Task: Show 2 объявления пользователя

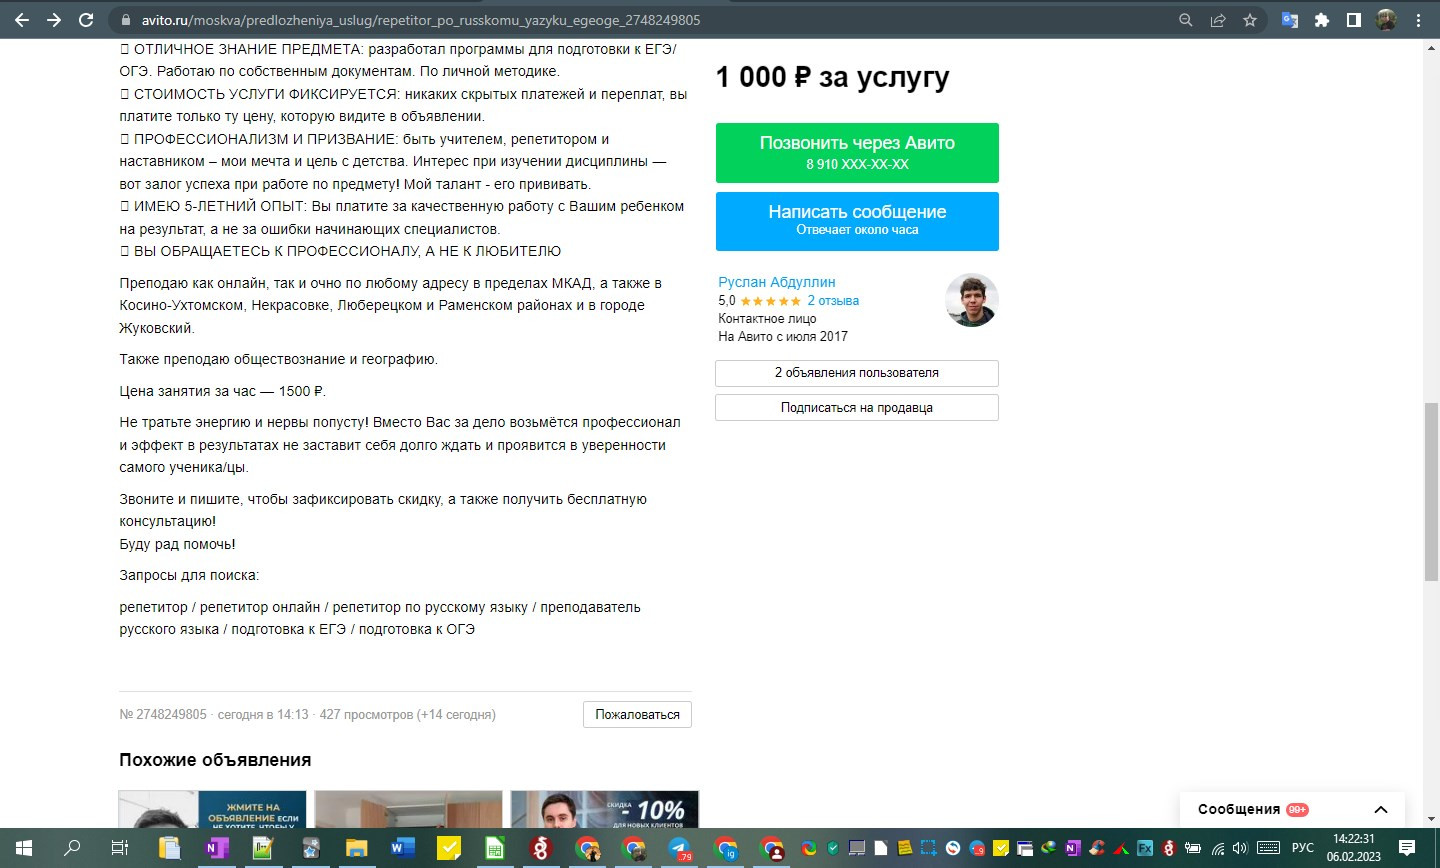Action: (857, 373)
